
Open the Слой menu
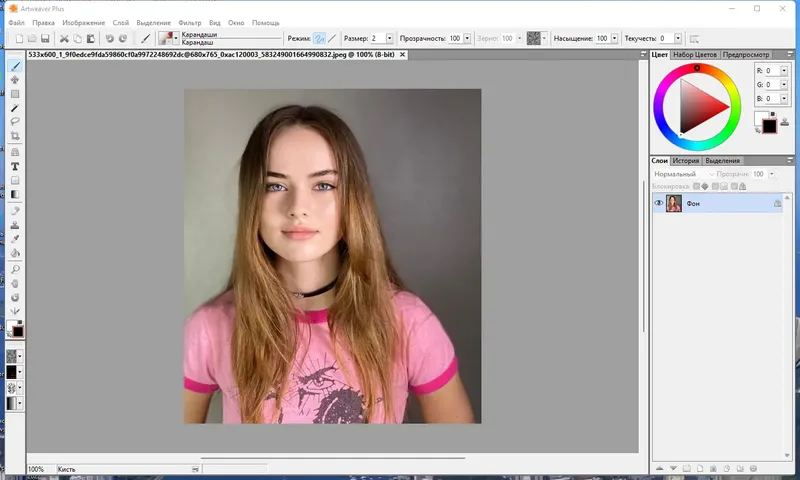121,23
